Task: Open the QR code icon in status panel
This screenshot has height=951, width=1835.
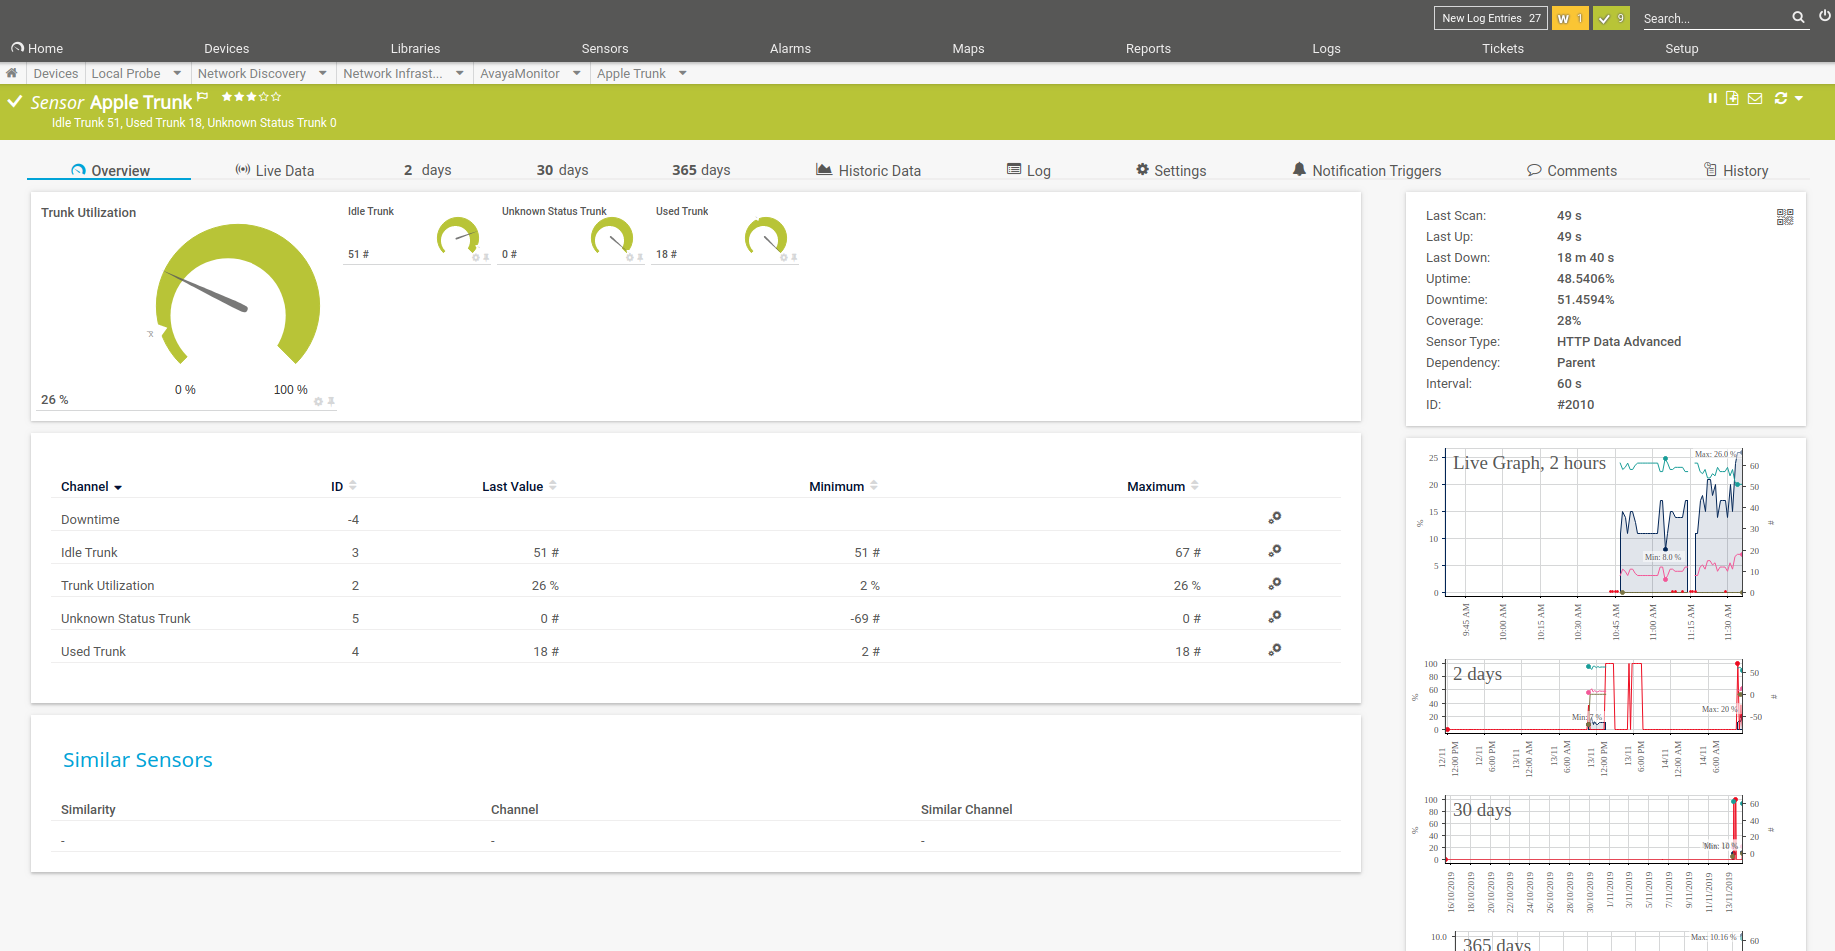Action: click(1785, 217)
